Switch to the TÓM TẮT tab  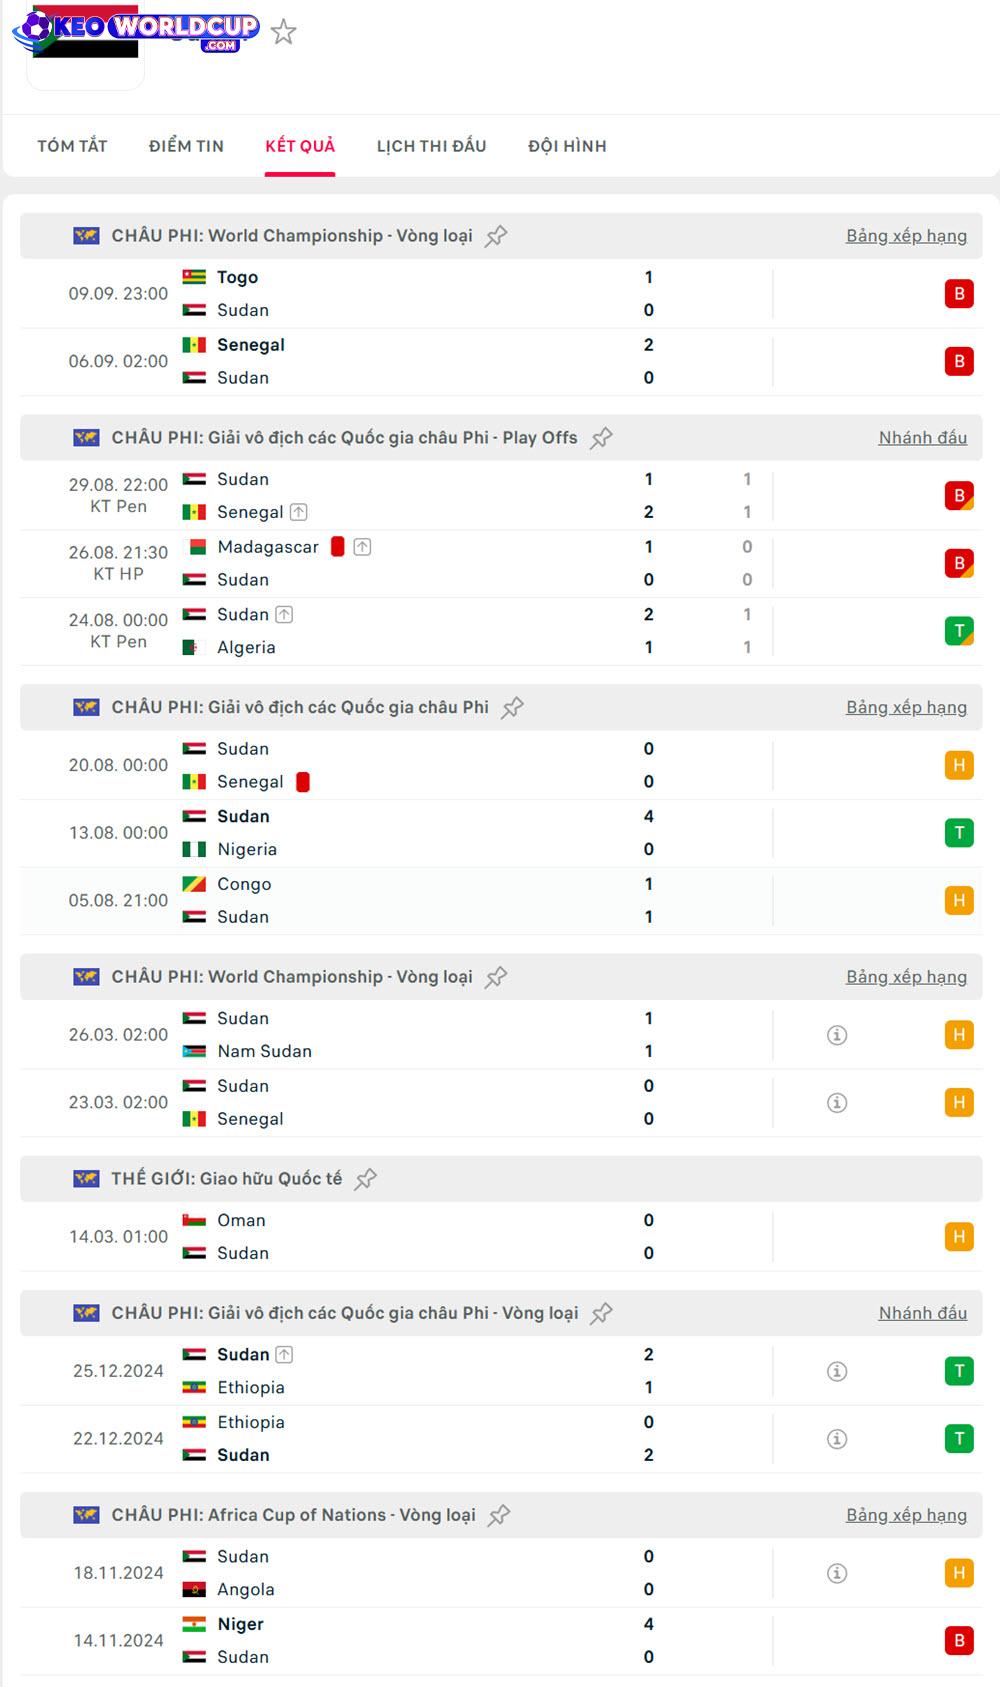(72, 146)
